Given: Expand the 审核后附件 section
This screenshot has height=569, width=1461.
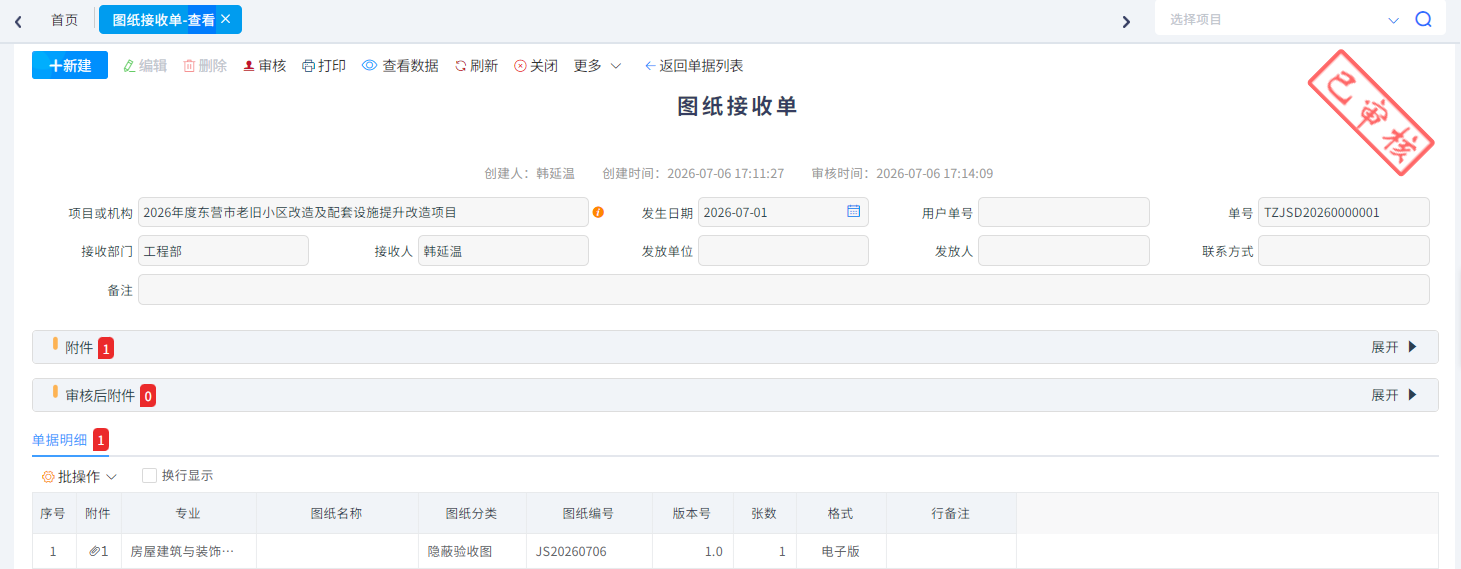Looking at the screenshot, I should pyautogui.click(x=1394, y=395).
